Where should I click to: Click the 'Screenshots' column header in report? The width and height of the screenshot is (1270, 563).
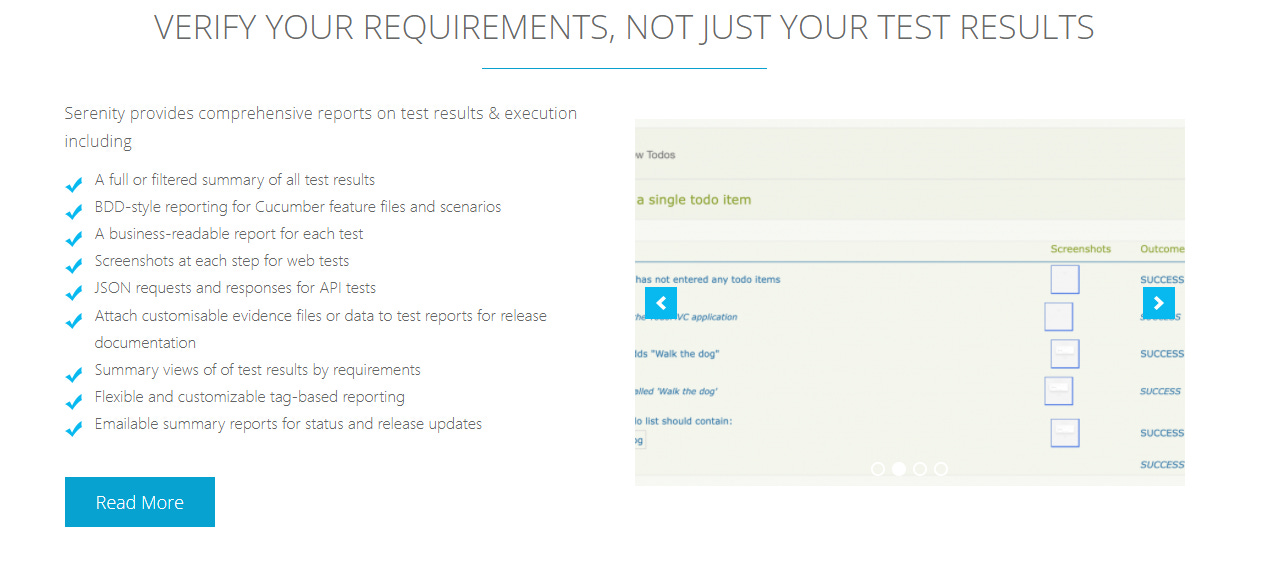1080,249
